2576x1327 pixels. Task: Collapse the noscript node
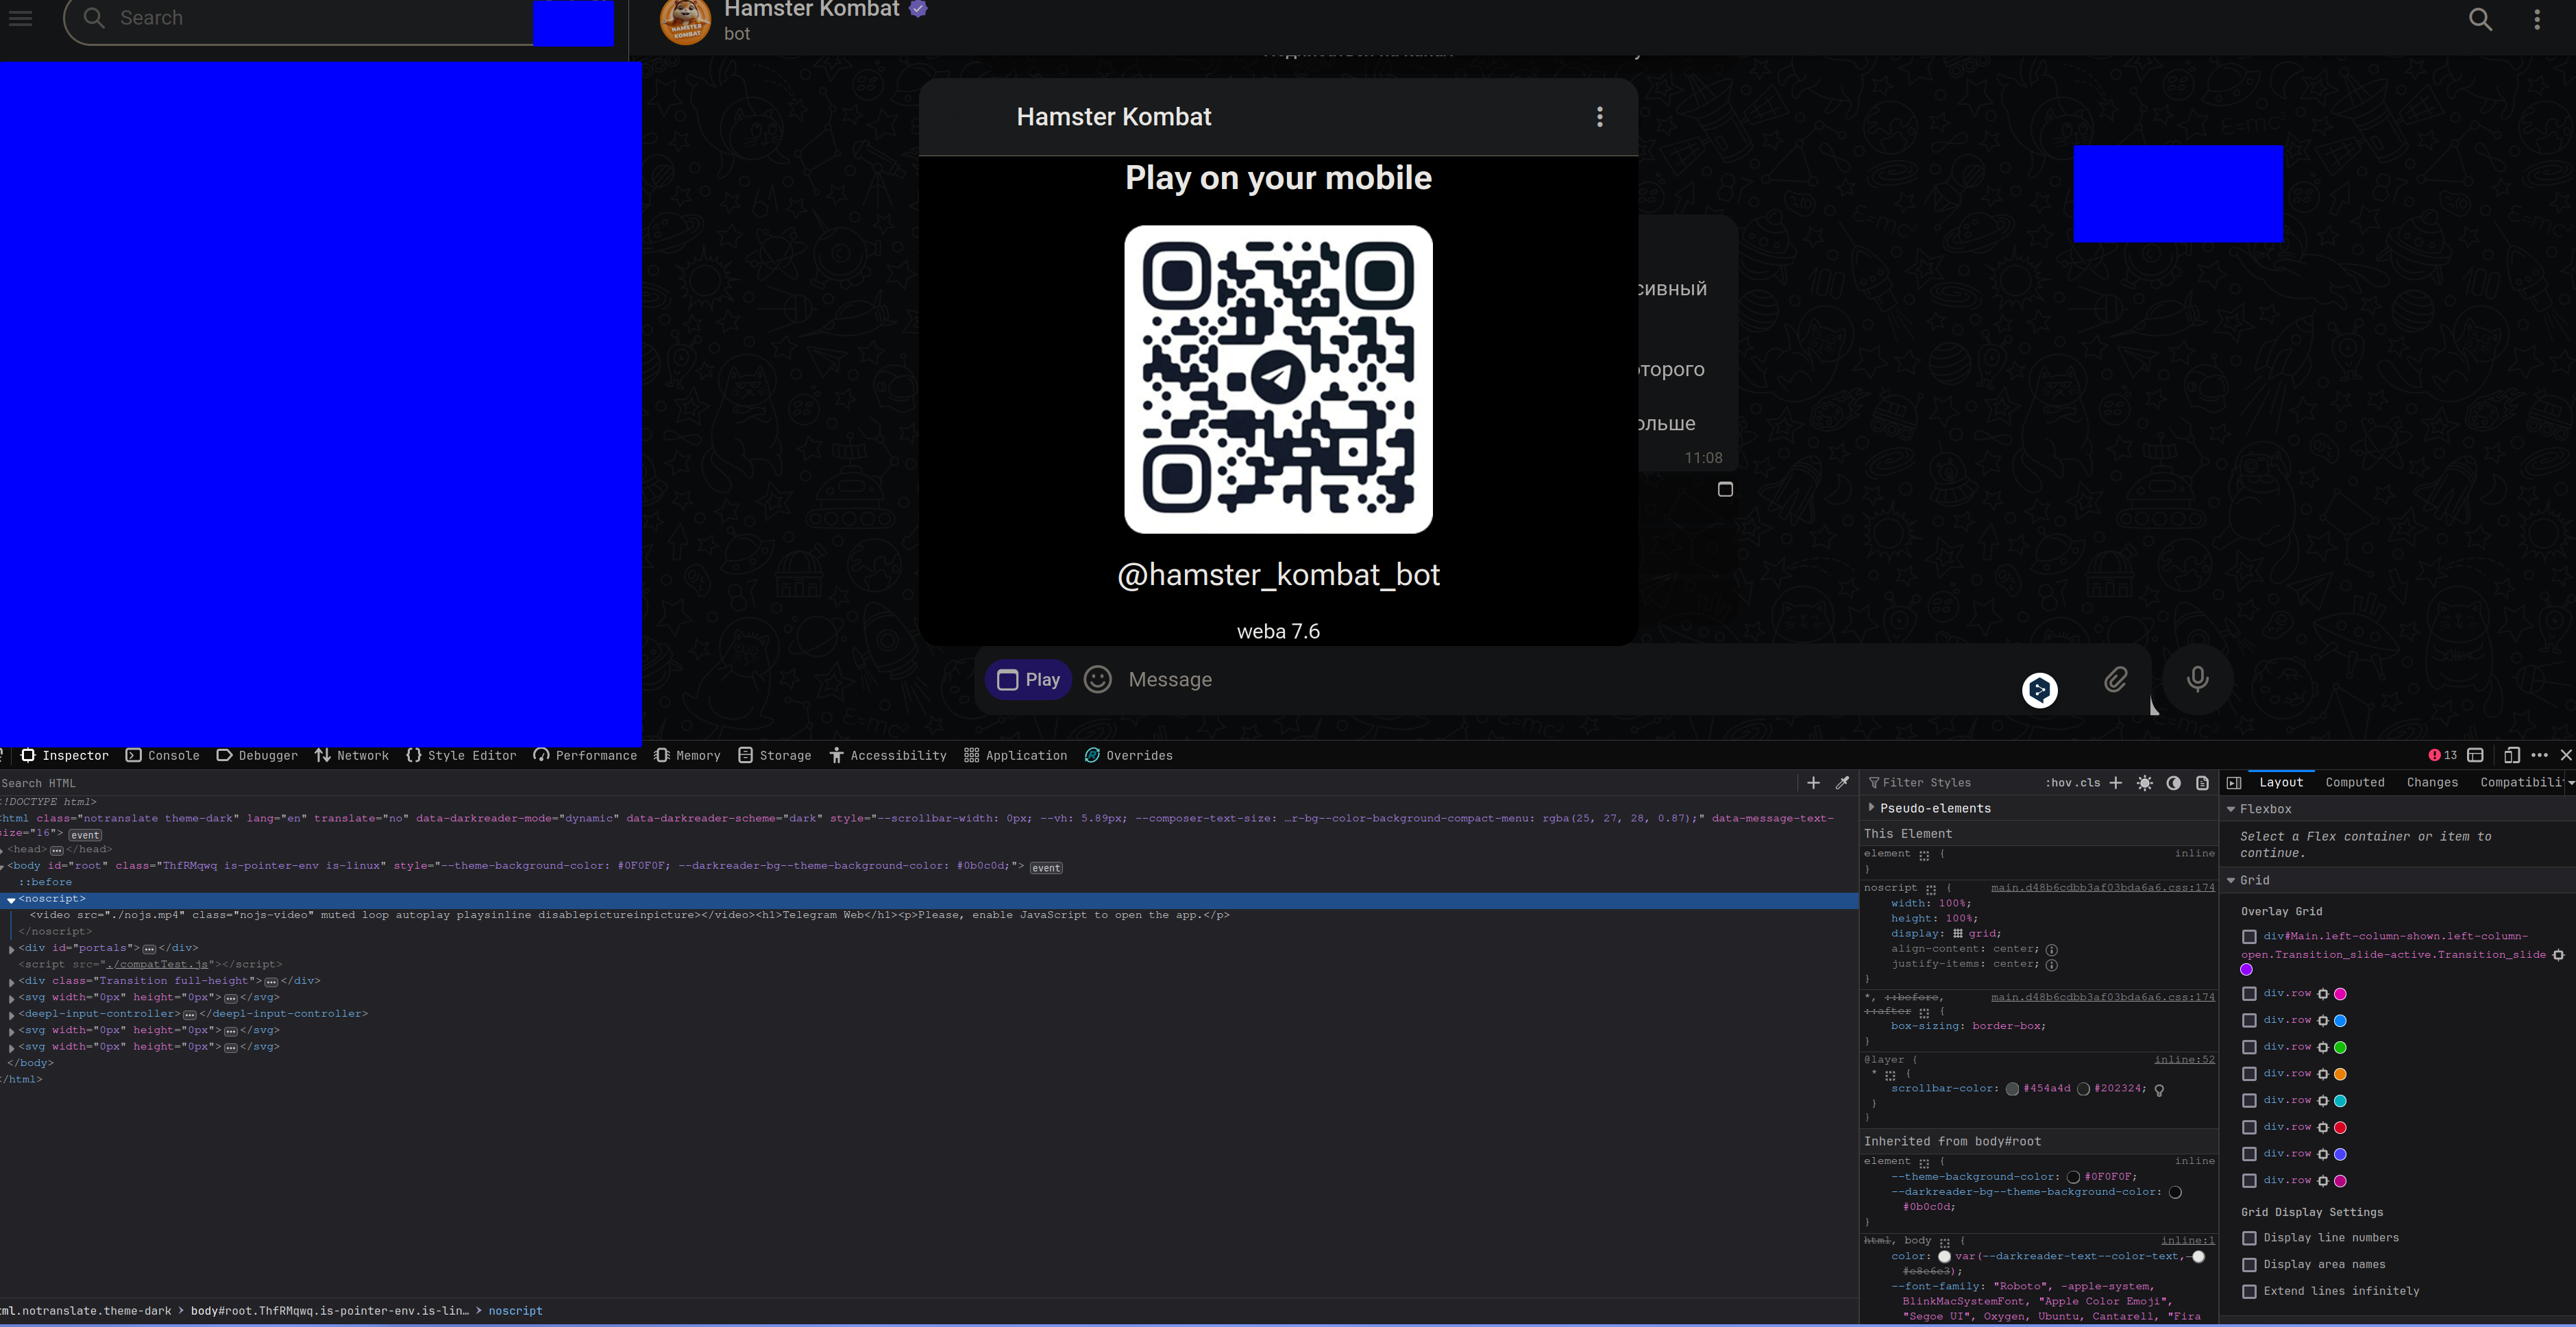pyautogui.click(x=11, y=900)
